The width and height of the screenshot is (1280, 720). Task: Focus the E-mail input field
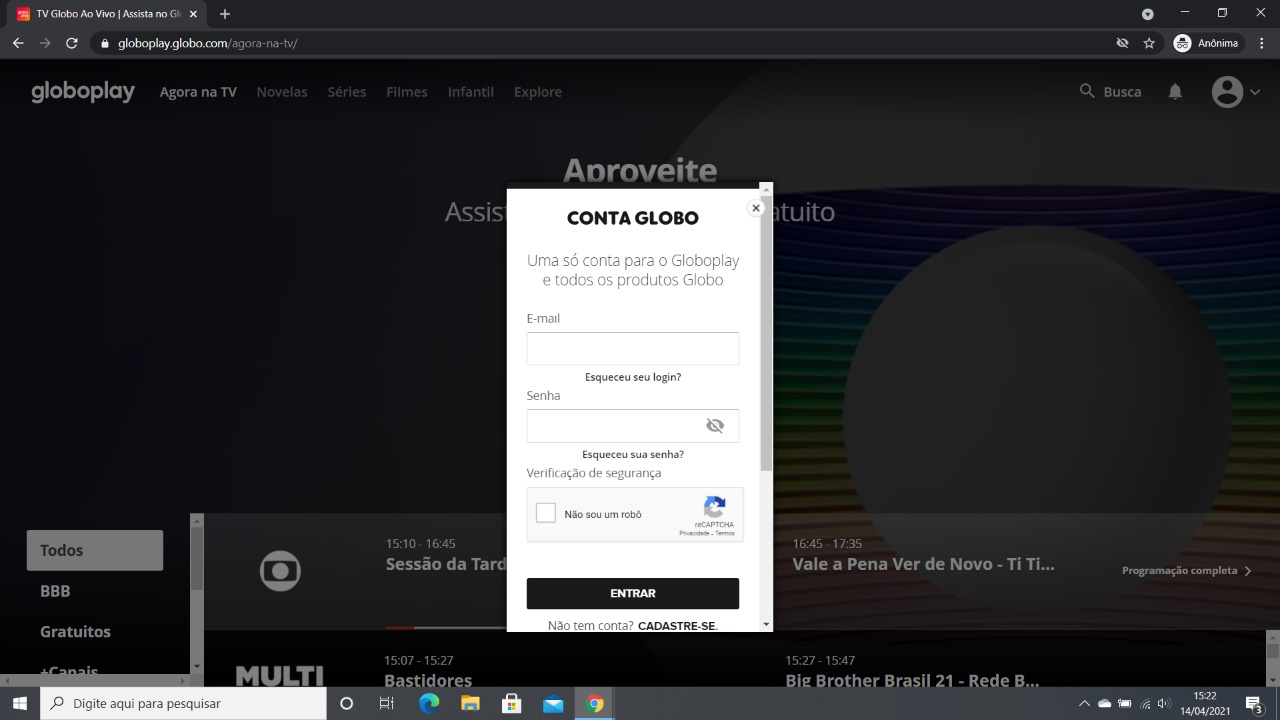pos(633,349)
